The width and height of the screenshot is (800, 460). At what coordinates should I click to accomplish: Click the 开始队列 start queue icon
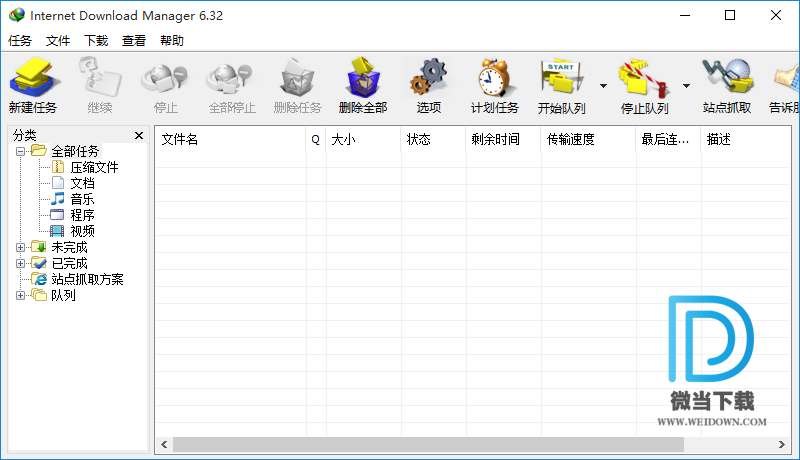coord(561,78)
